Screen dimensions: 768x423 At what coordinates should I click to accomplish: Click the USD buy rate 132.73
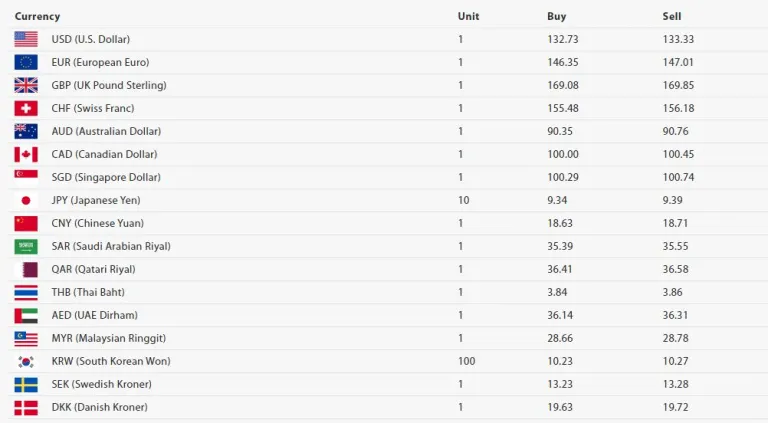pyautogui.click(x=563, y=39)
